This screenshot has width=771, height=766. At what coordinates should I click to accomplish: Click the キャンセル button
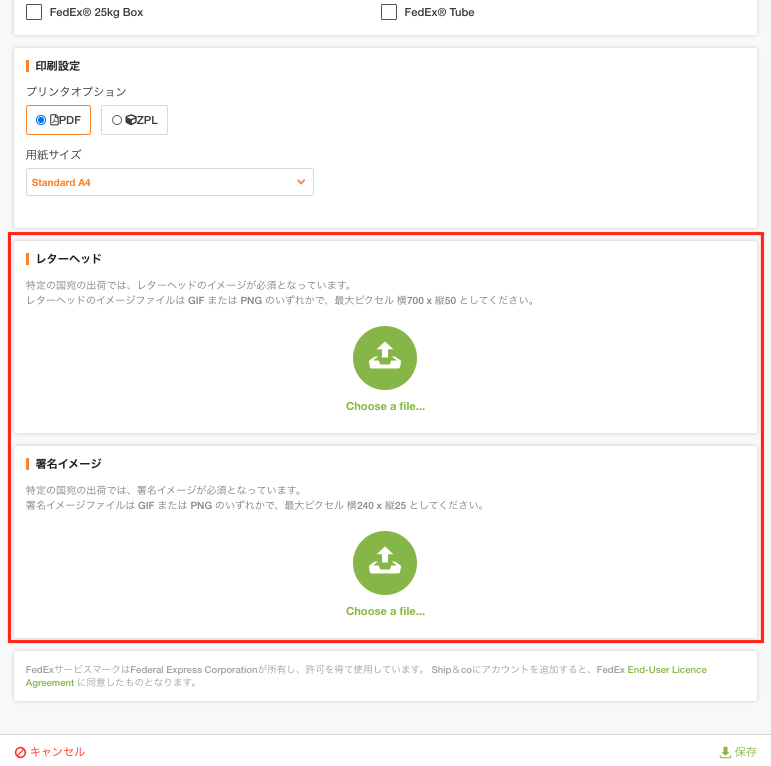pos(50,752)
